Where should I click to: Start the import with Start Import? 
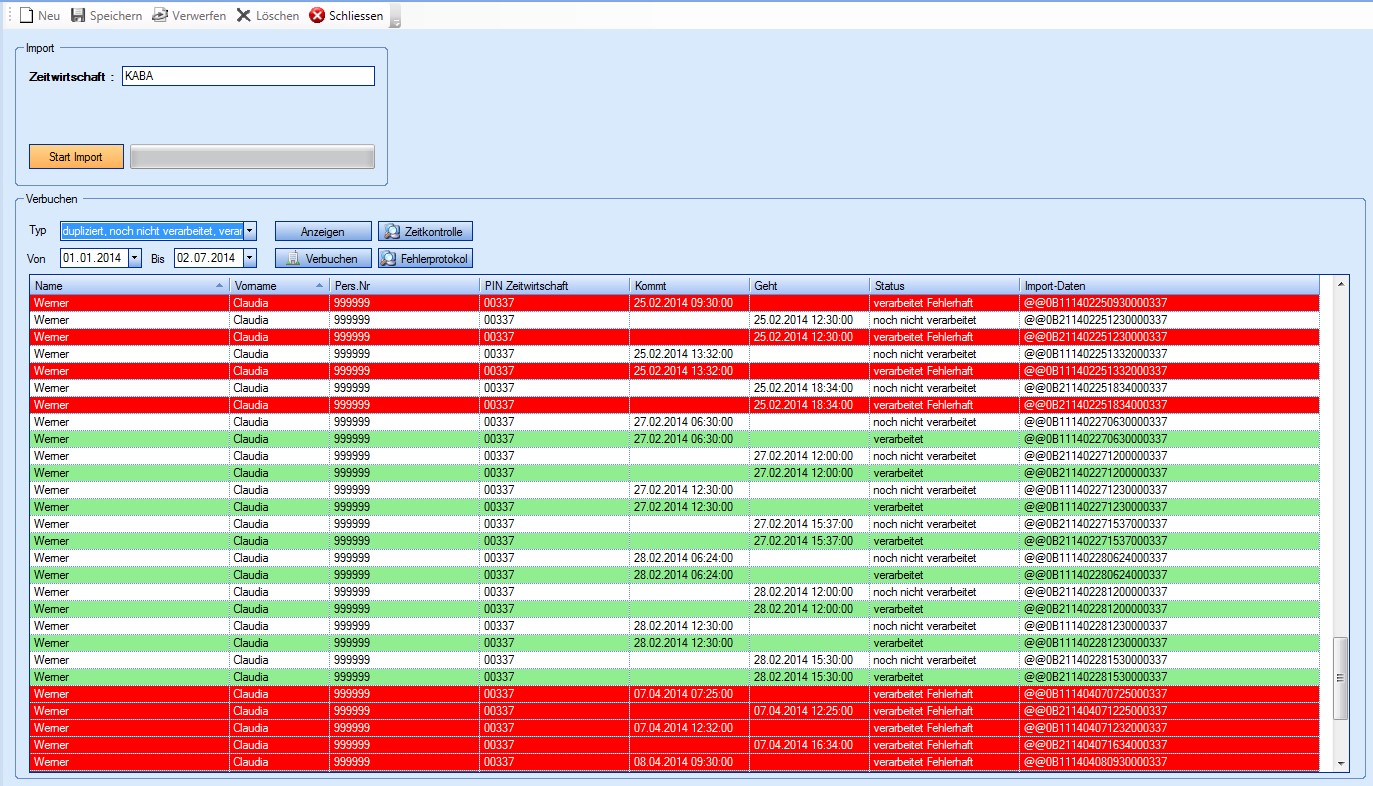76,157
